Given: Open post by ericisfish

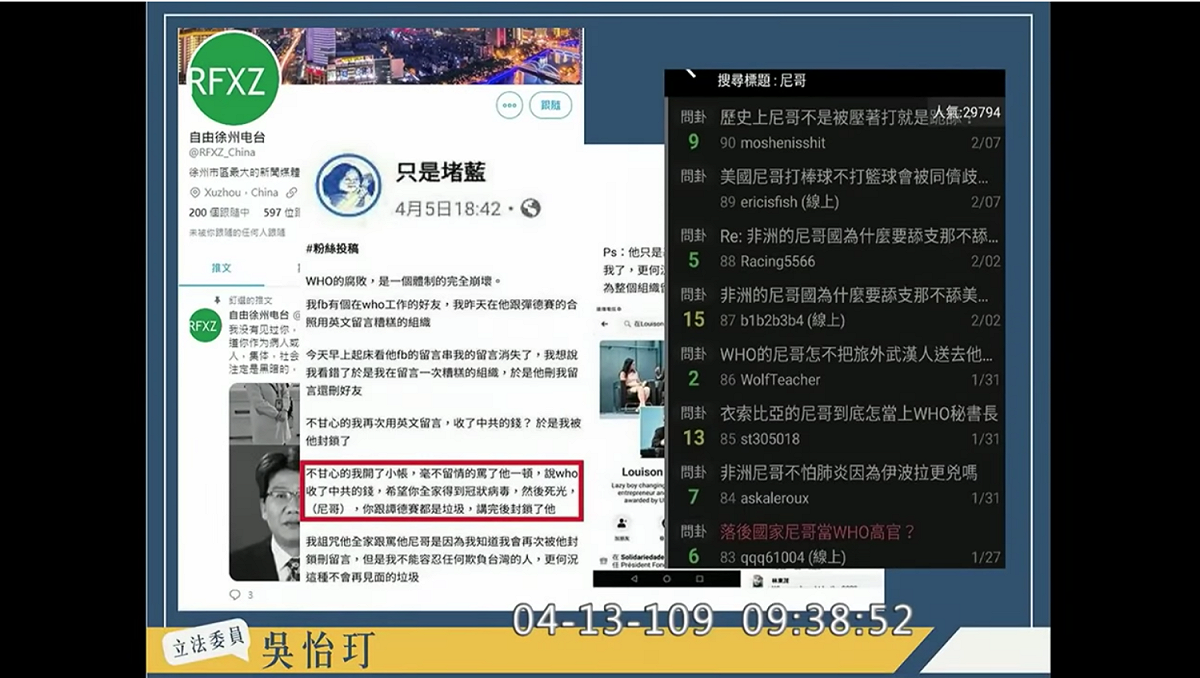Looking at the screenshot, I should point(835,189).
